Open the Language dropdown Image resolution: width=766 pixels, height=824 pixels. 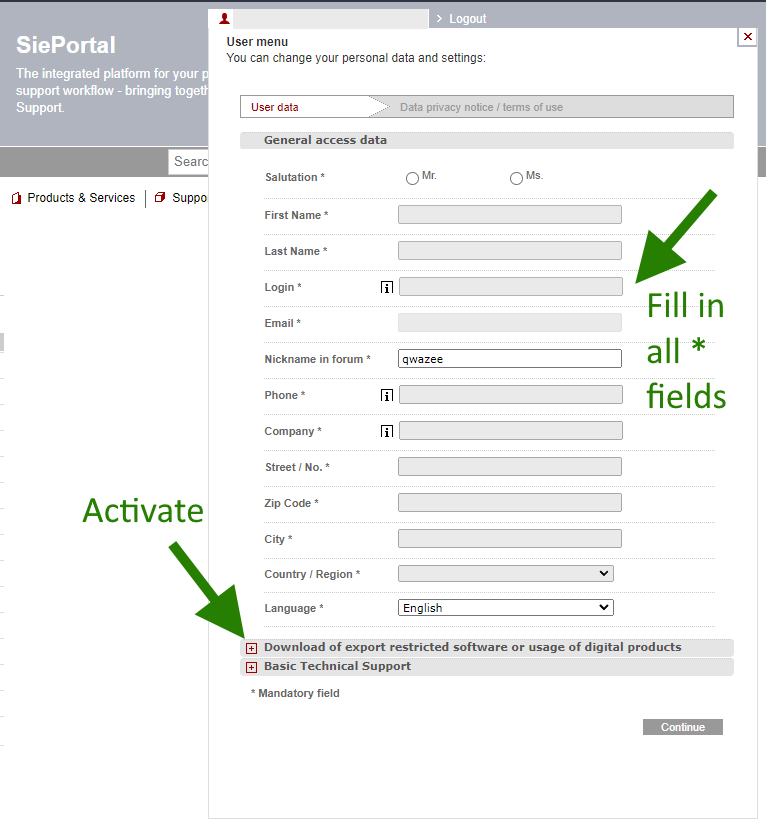coord(505,608)
